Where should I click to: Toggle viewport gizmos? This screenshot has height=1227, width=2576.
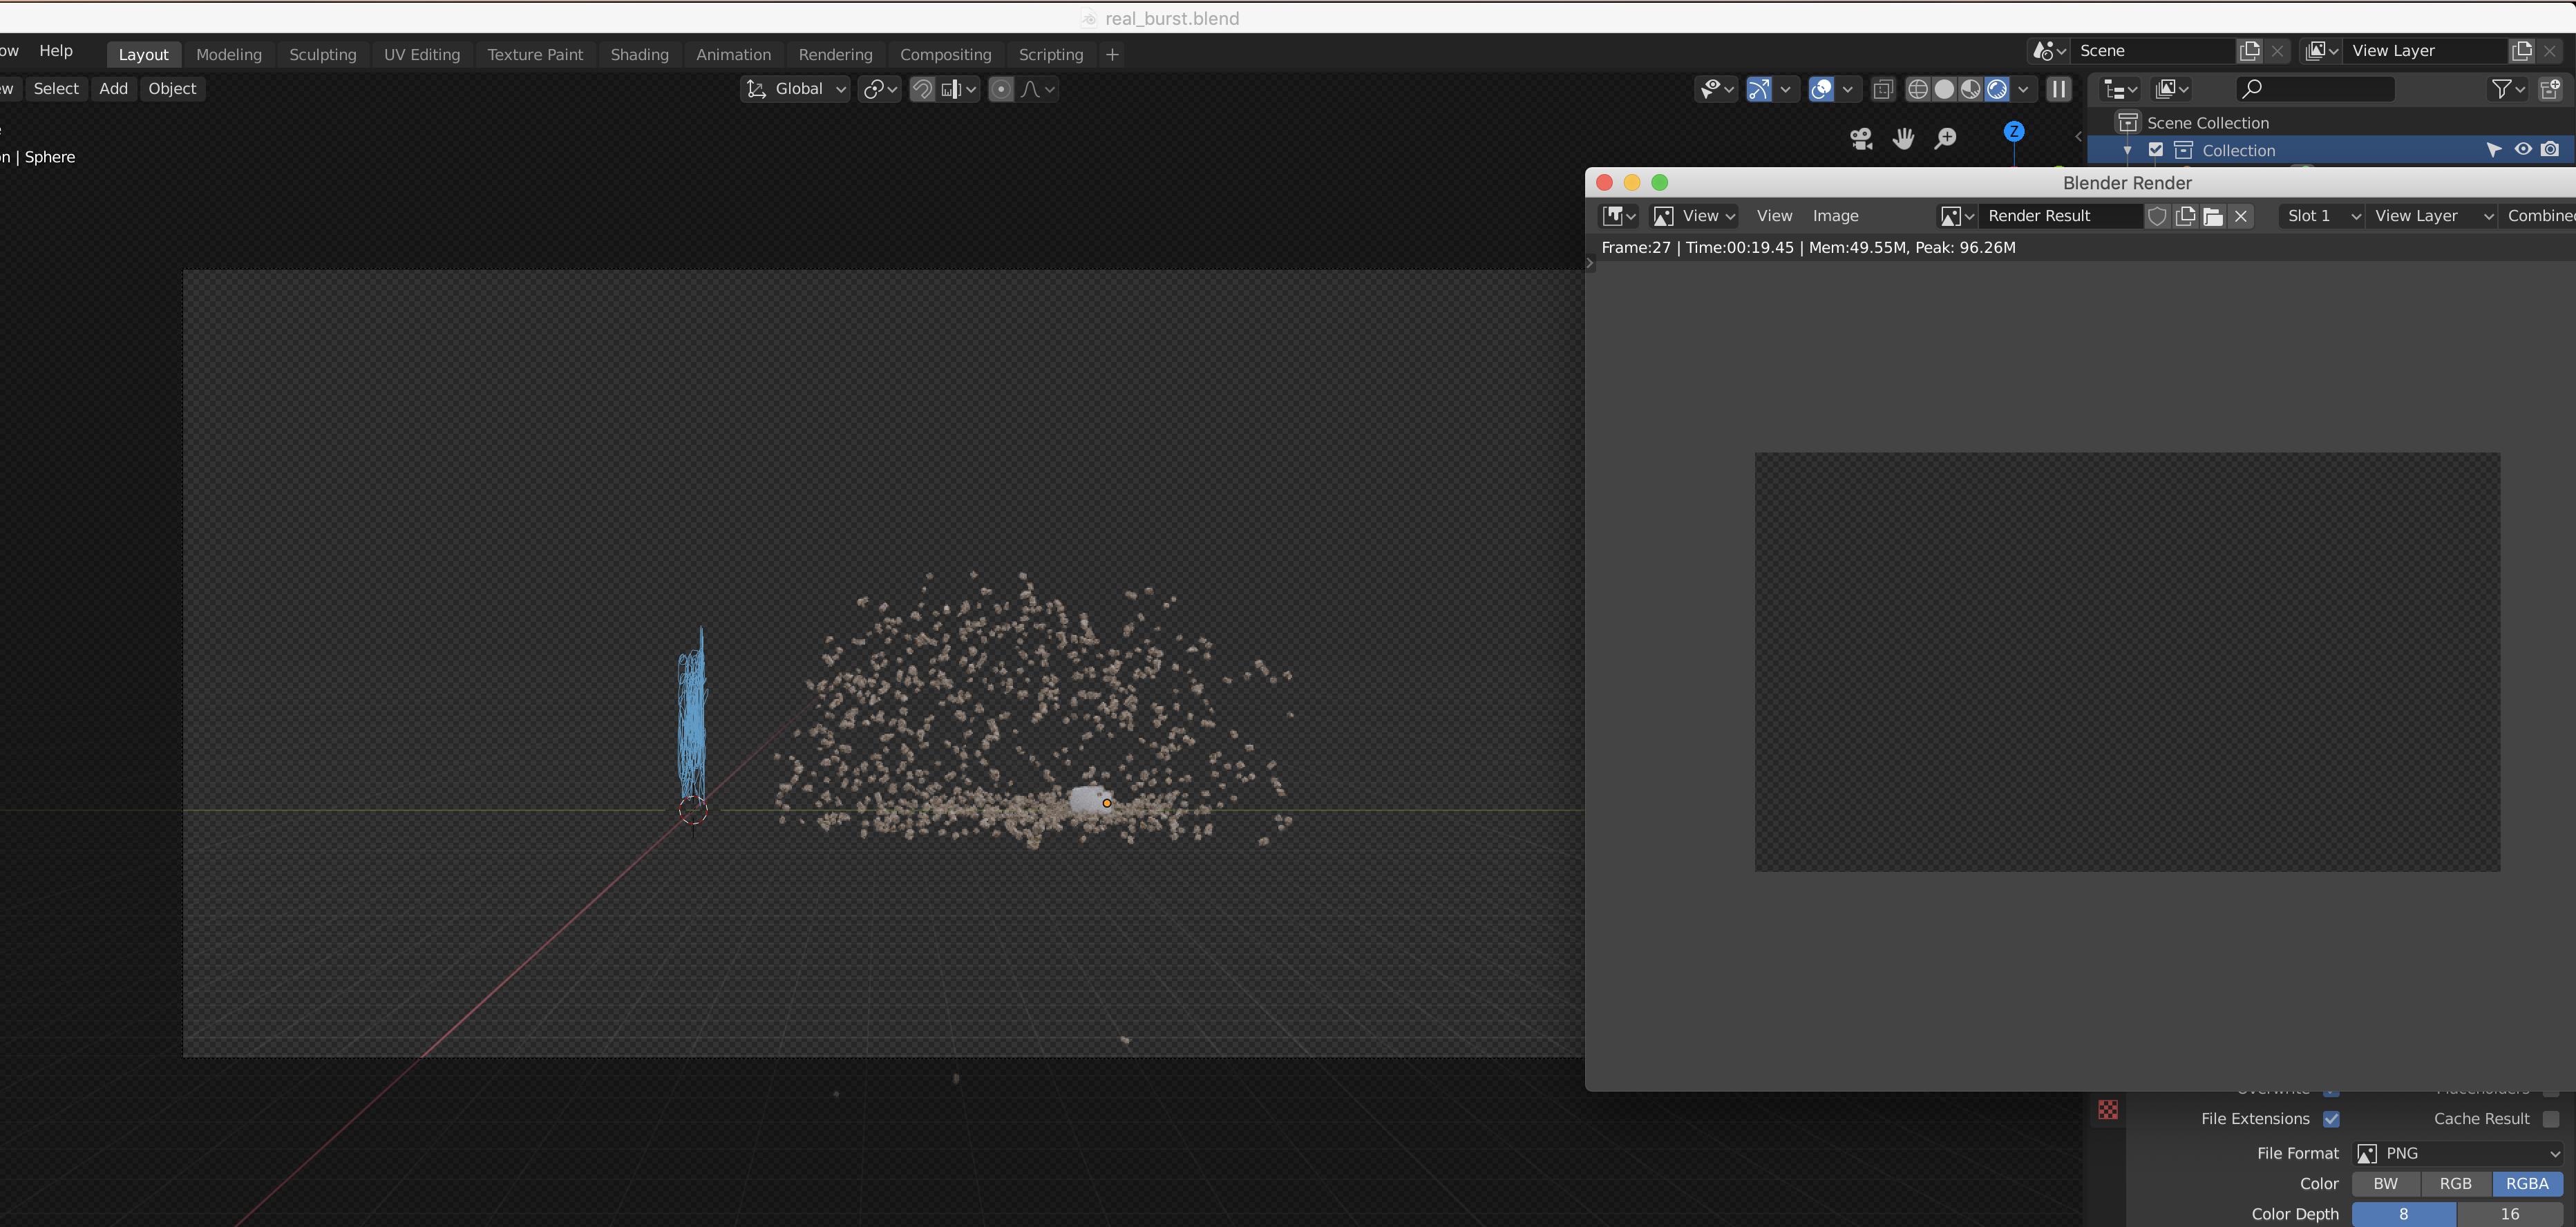pos(1758,89)
